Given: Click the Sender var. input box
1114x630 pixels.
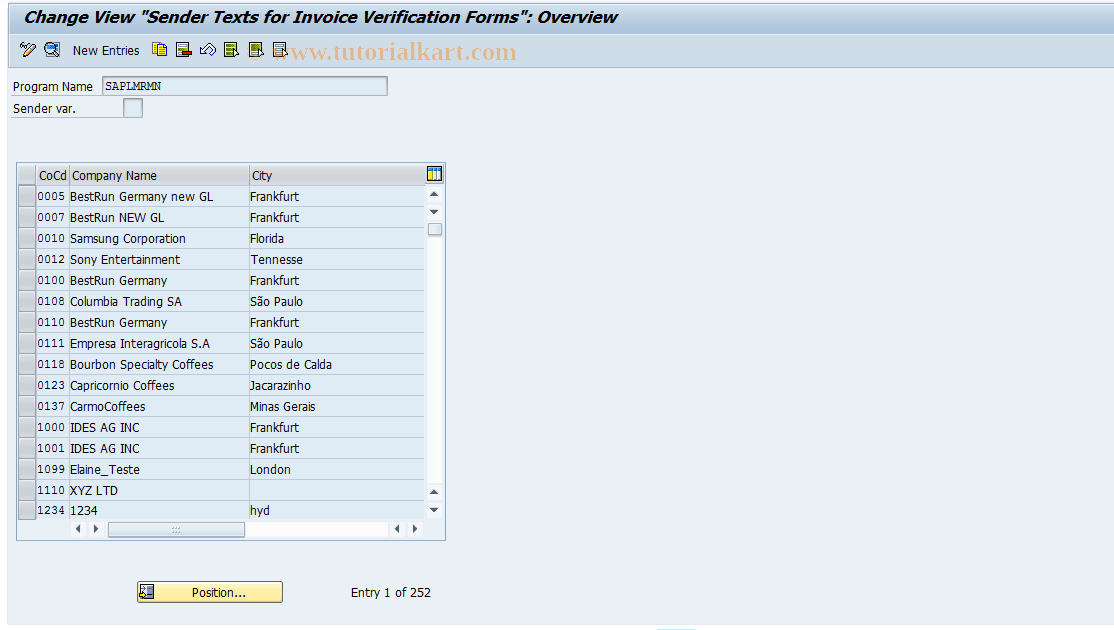Looking at the screenshot, I should (x=133, y=108).
